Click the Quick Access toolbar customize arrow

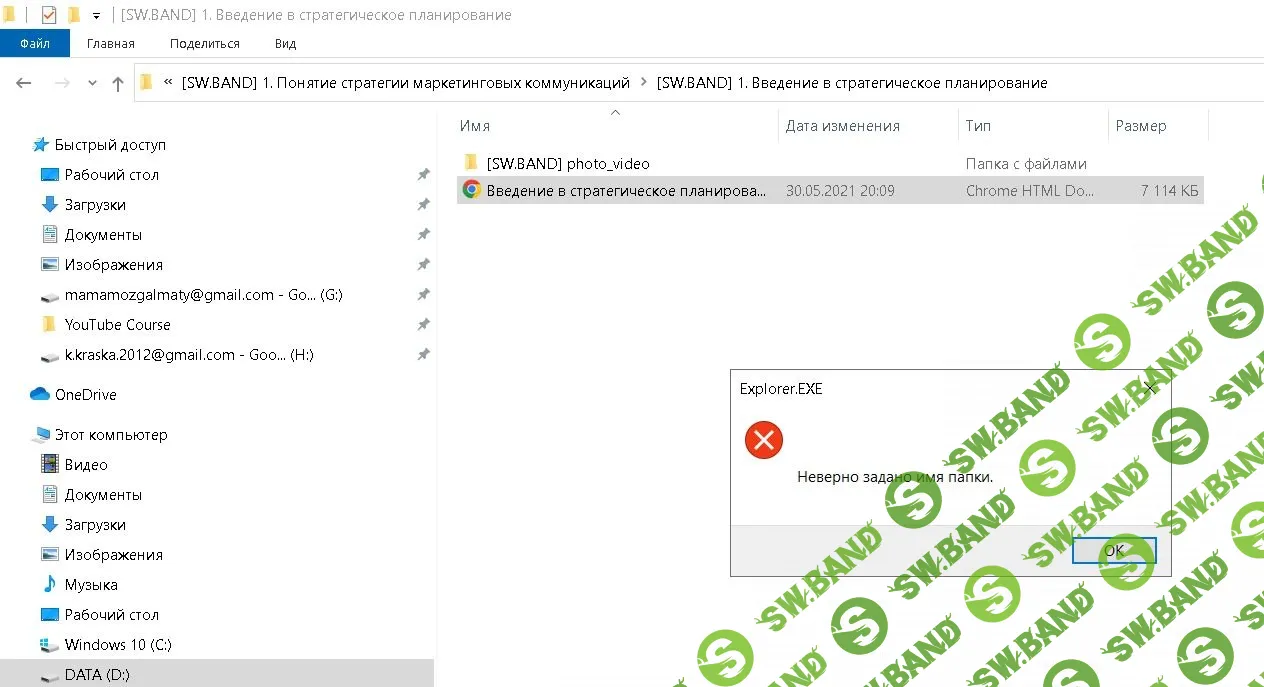[x=96, y=16]
